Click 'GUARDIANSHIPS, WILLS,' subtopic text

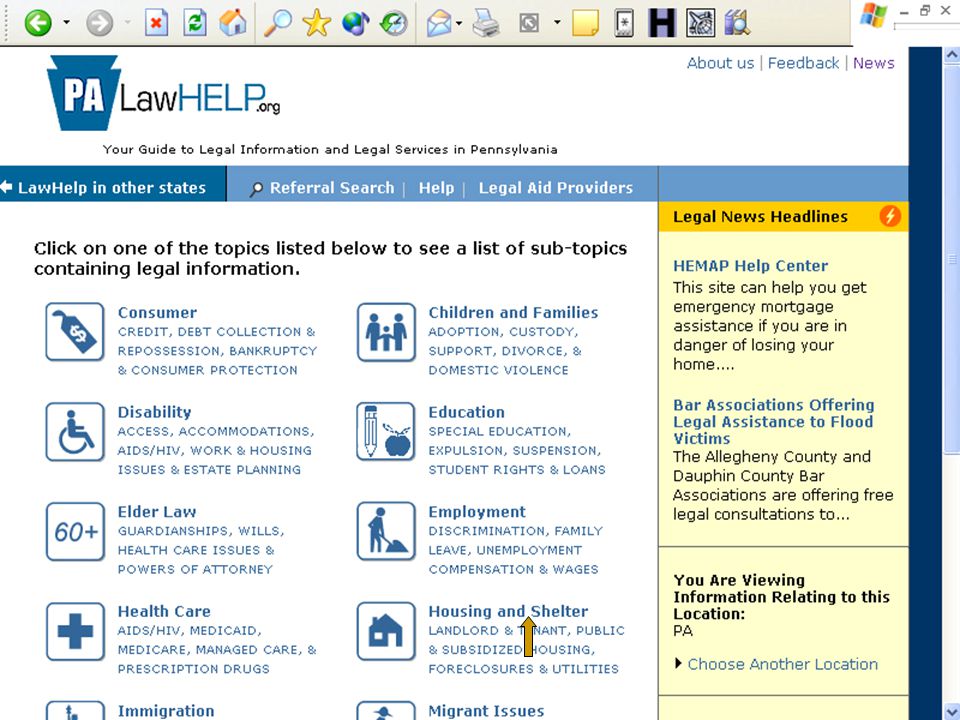[201, 531]
